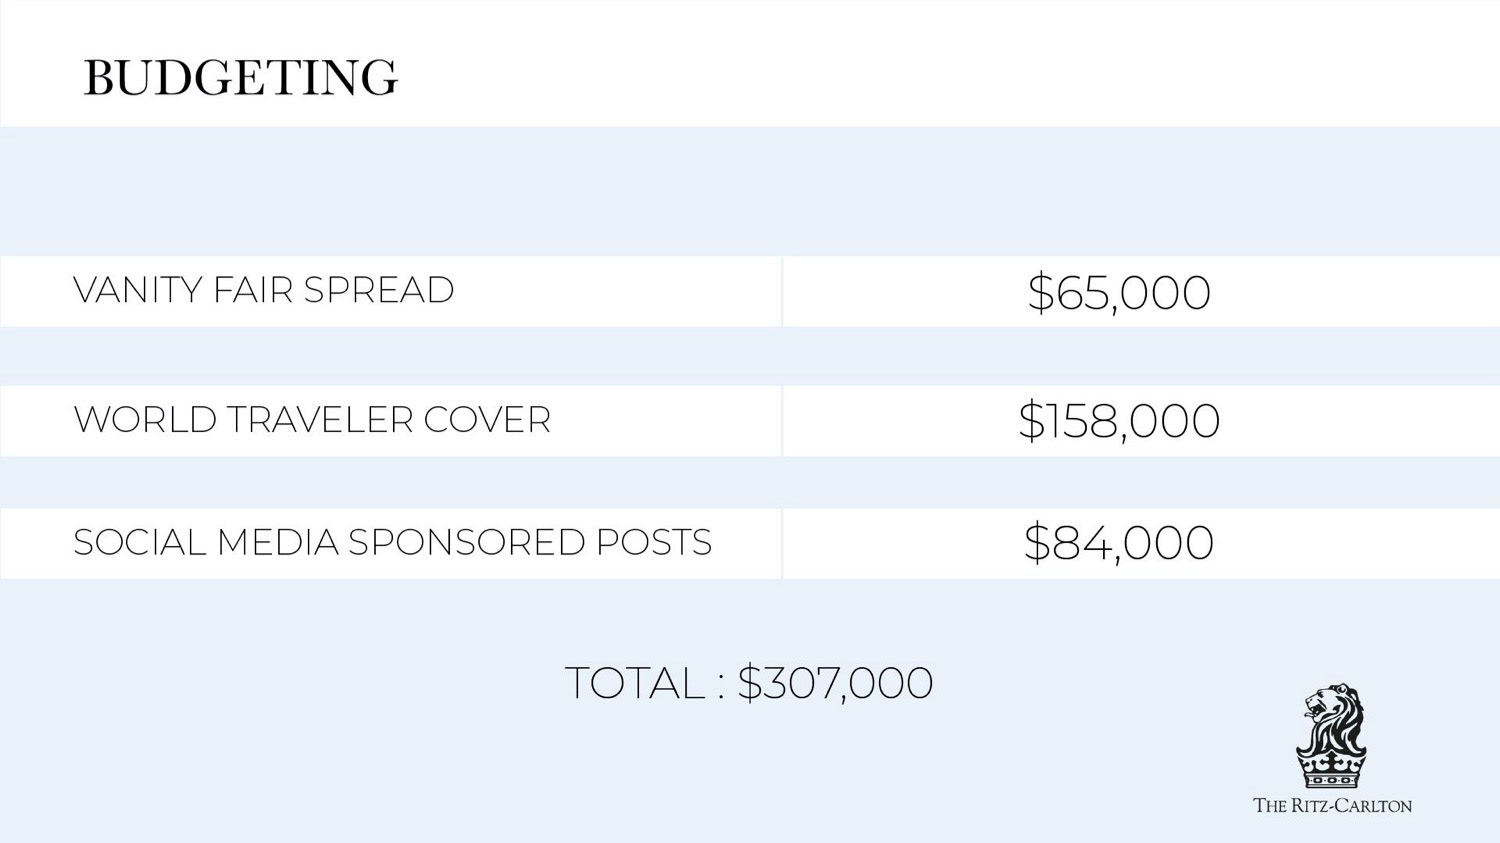Click blue band above the Vanity Fair row
The width and height of the screenshot is (1500, 843).
(750, 190)
